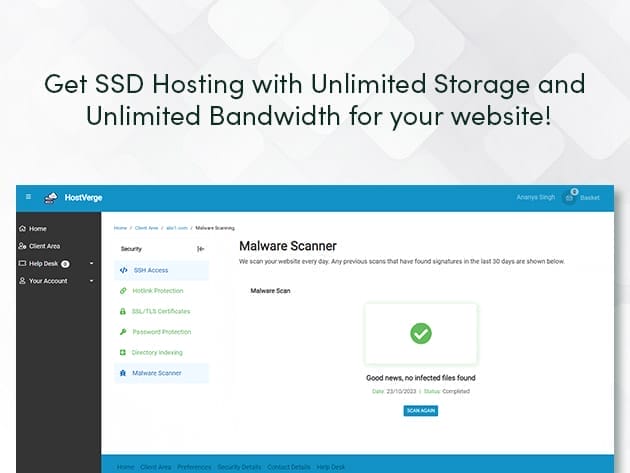This screenshot has width=630, height=473.
Task: Click the Client Area breadcrumb link
Action: click(146, 228)
